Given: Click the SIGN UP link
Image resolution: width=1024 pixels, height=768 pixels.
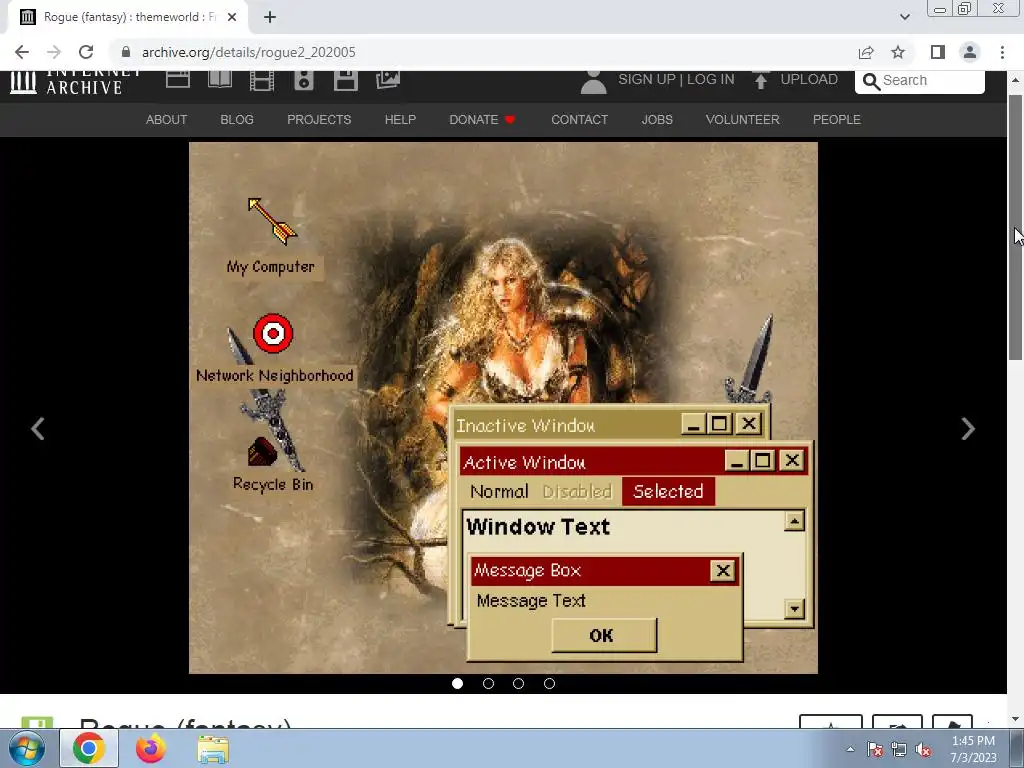Looking at the screenshot, I should coord(647,79).
